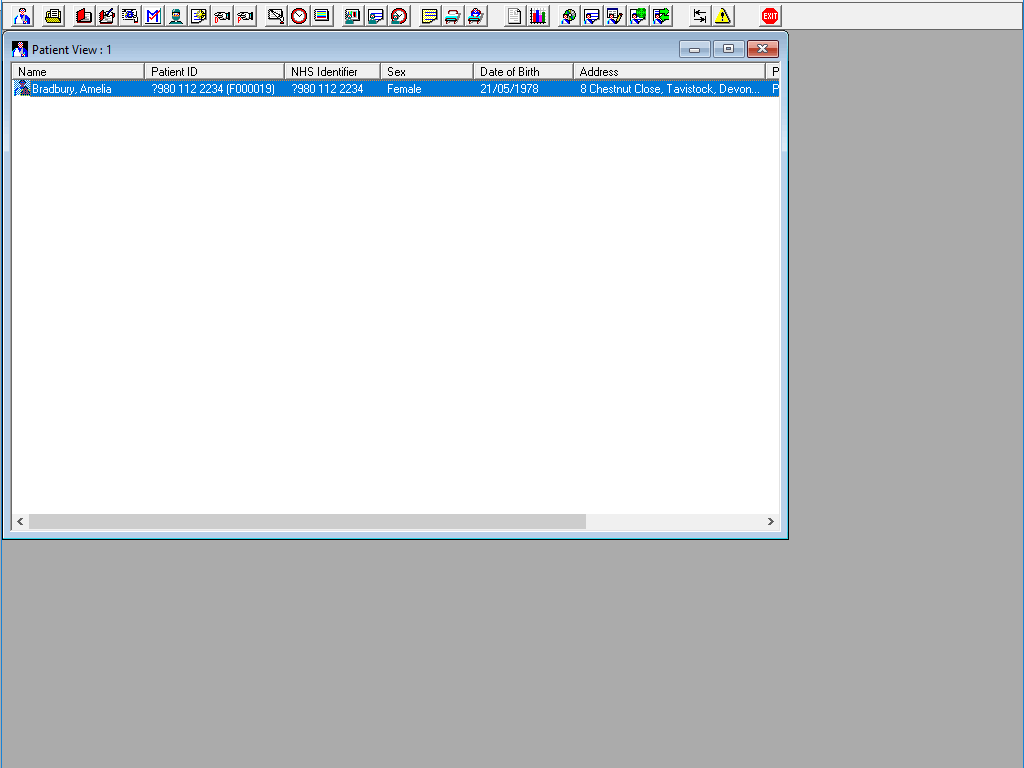
Task: Click the document with yellow starburst icon
Action: coord(199,16)
